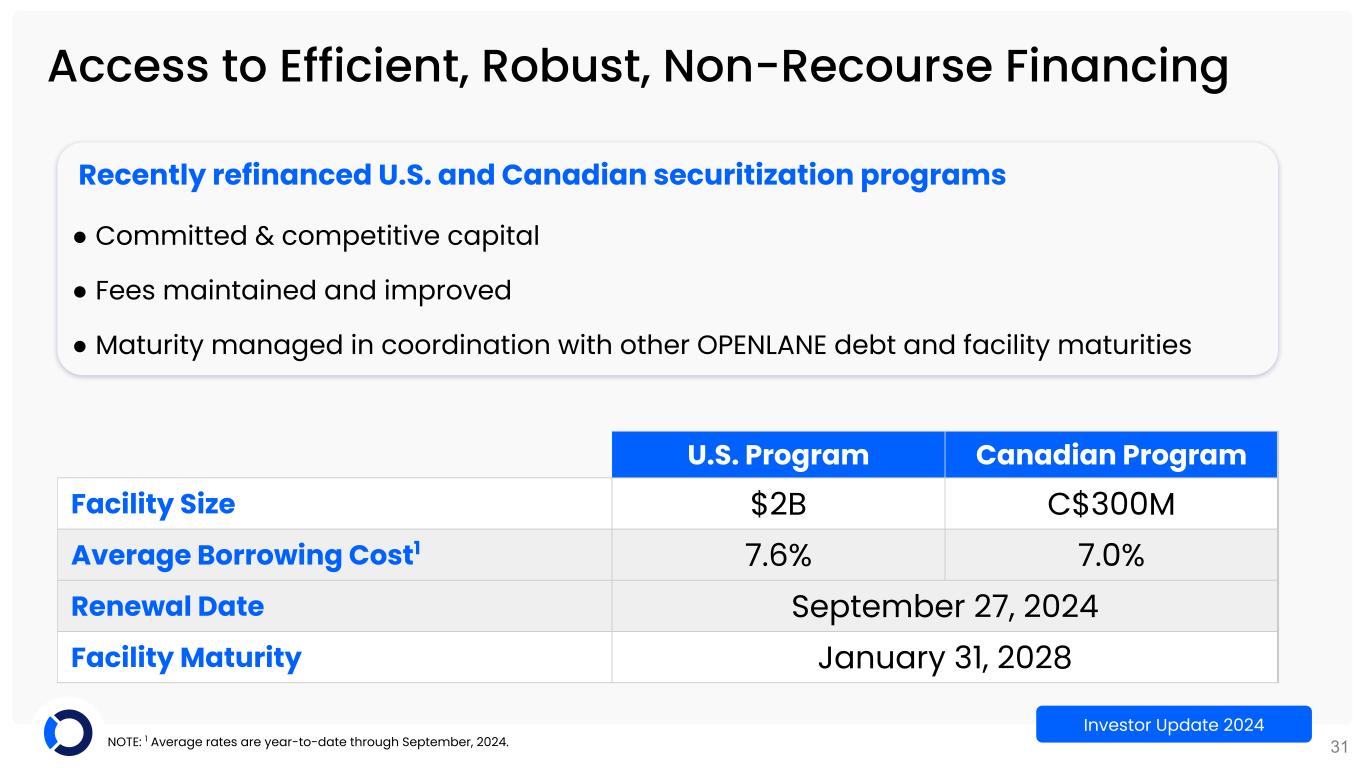The width and height of the screenshot is (1365, 768).
Task: Select the Canadian Program column header
Action: (x=1111, y=455)
